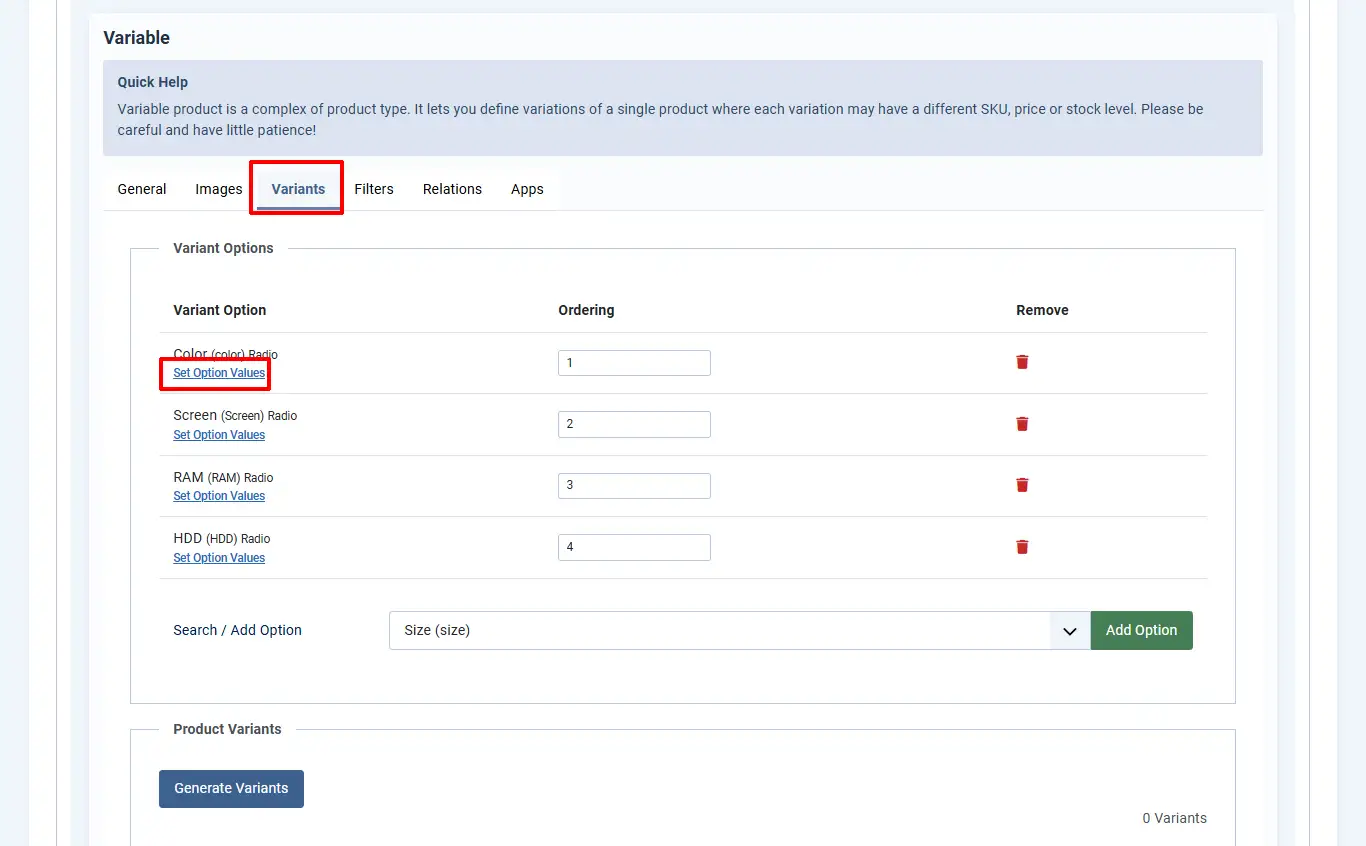
Task: Focus the Screen ordering input
Action: pyautogui.click(x=634, y=424)
